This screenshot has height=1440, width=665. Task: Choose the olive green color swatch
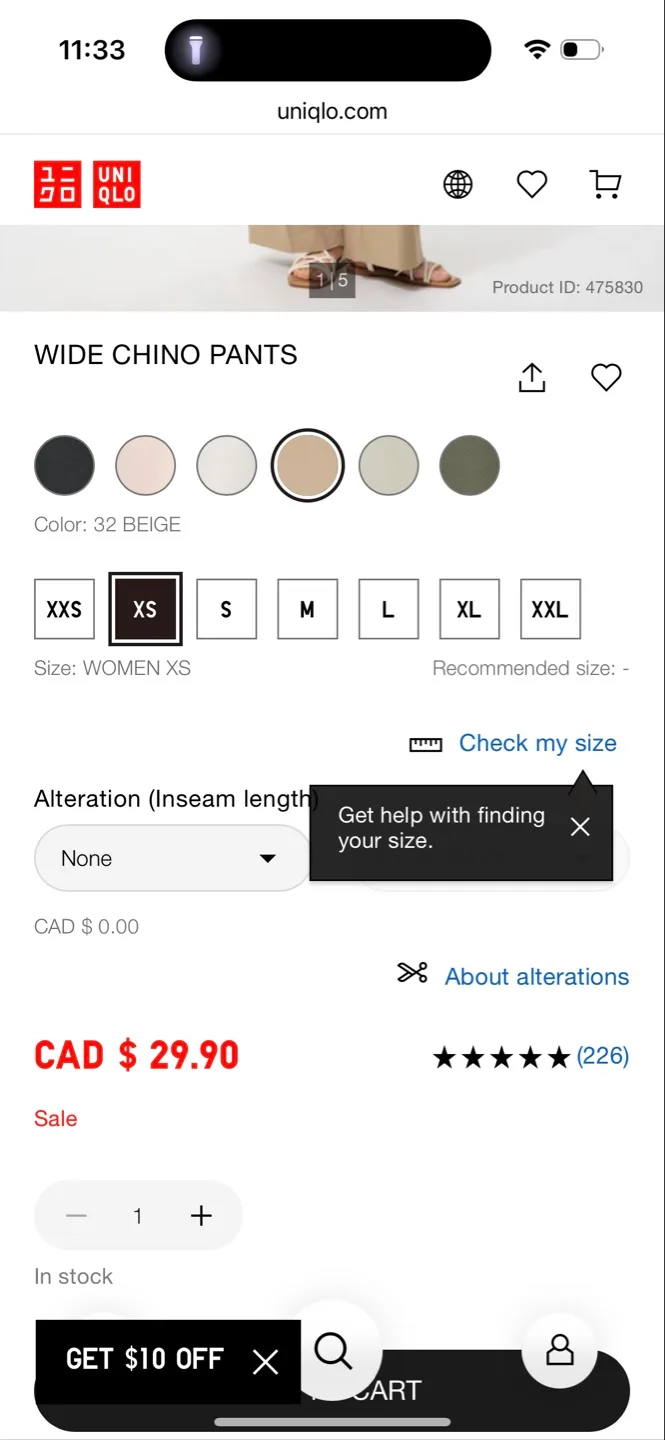469,465
